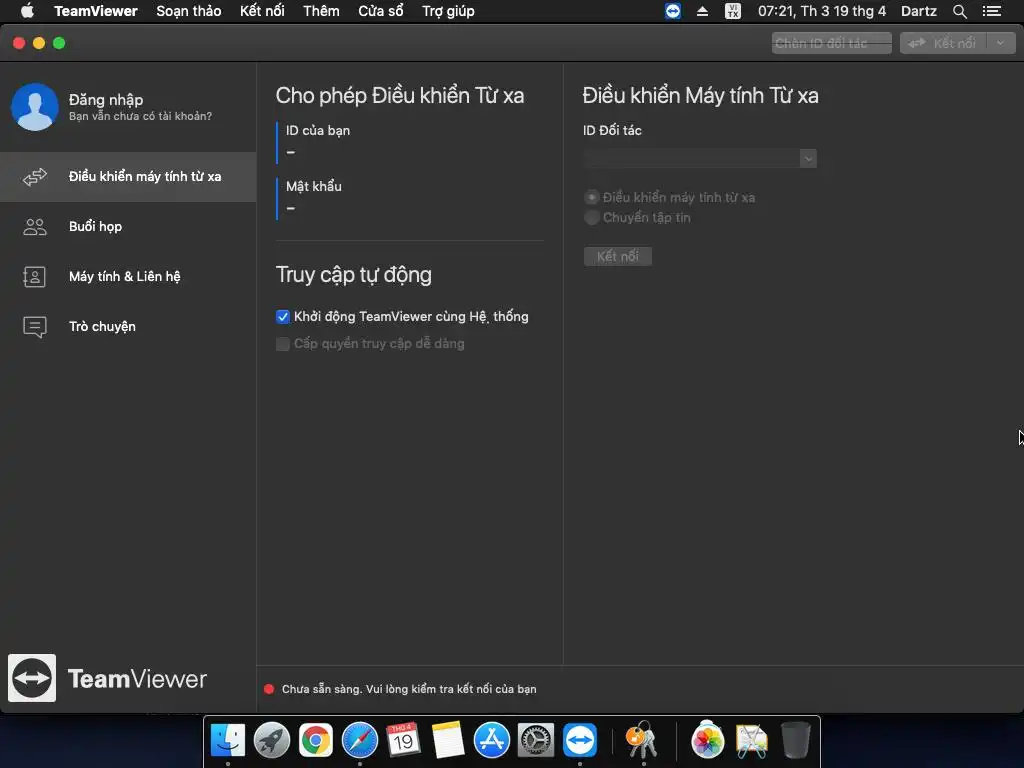This screenshot has height=768, width=1024.
Task: Open Notes from the Dock
Action: click(x=447, y=740)
